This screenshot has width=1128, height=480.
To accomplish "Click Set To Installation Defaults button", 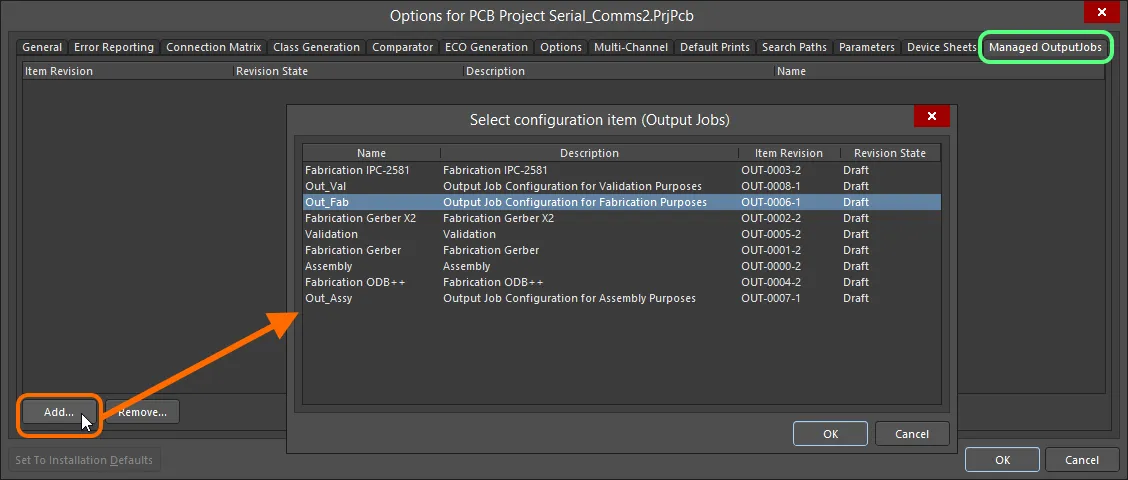I will click(84, 460).
